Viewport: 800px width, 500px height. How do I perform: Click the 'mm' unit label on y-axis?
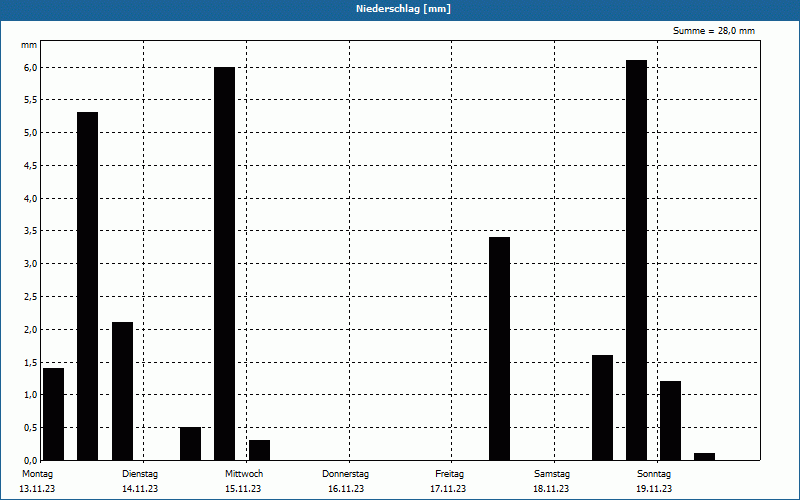pos(29,45)
